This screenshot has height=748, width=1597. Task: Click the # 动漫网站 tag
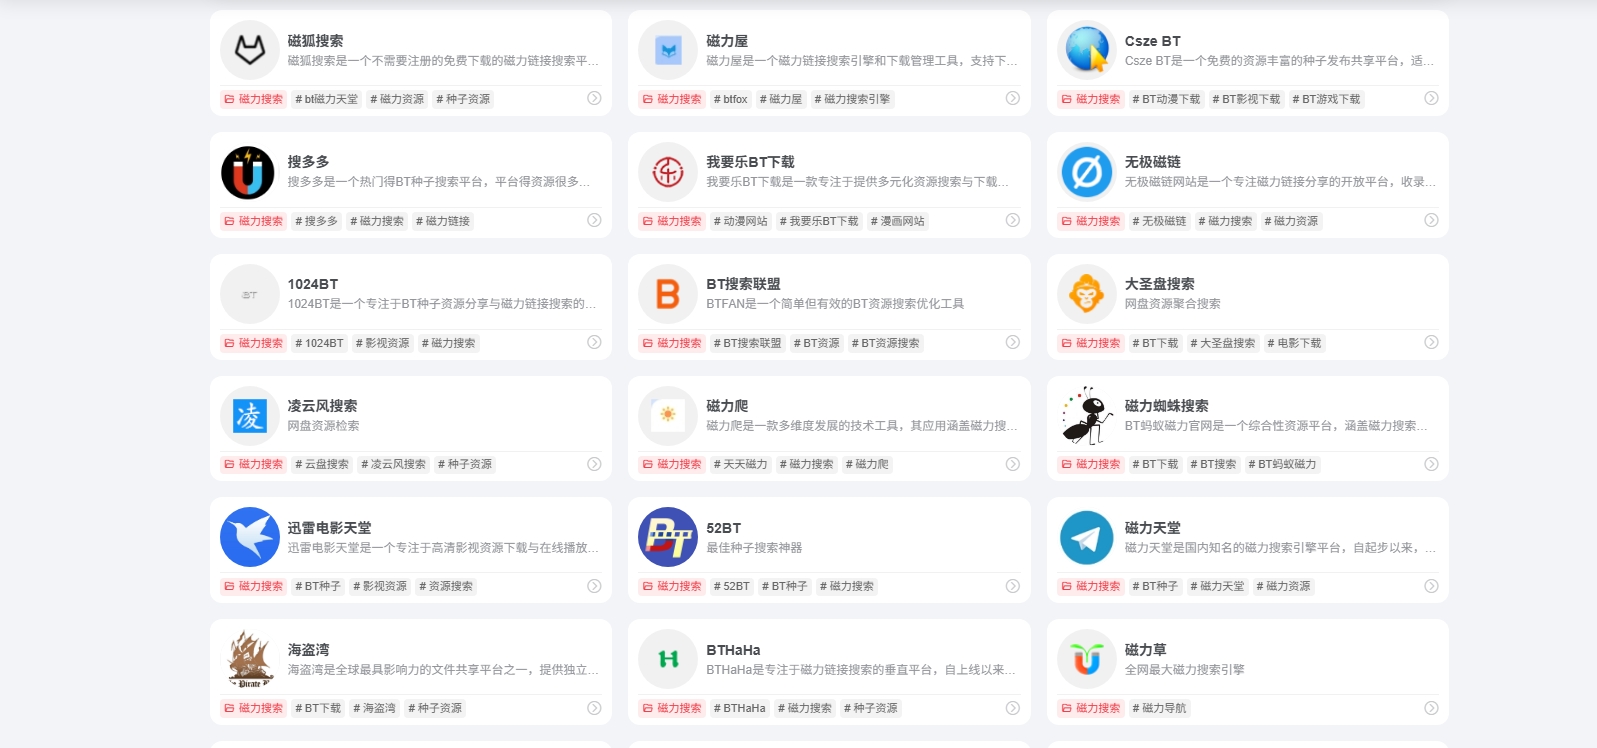(x=741, y=221)
